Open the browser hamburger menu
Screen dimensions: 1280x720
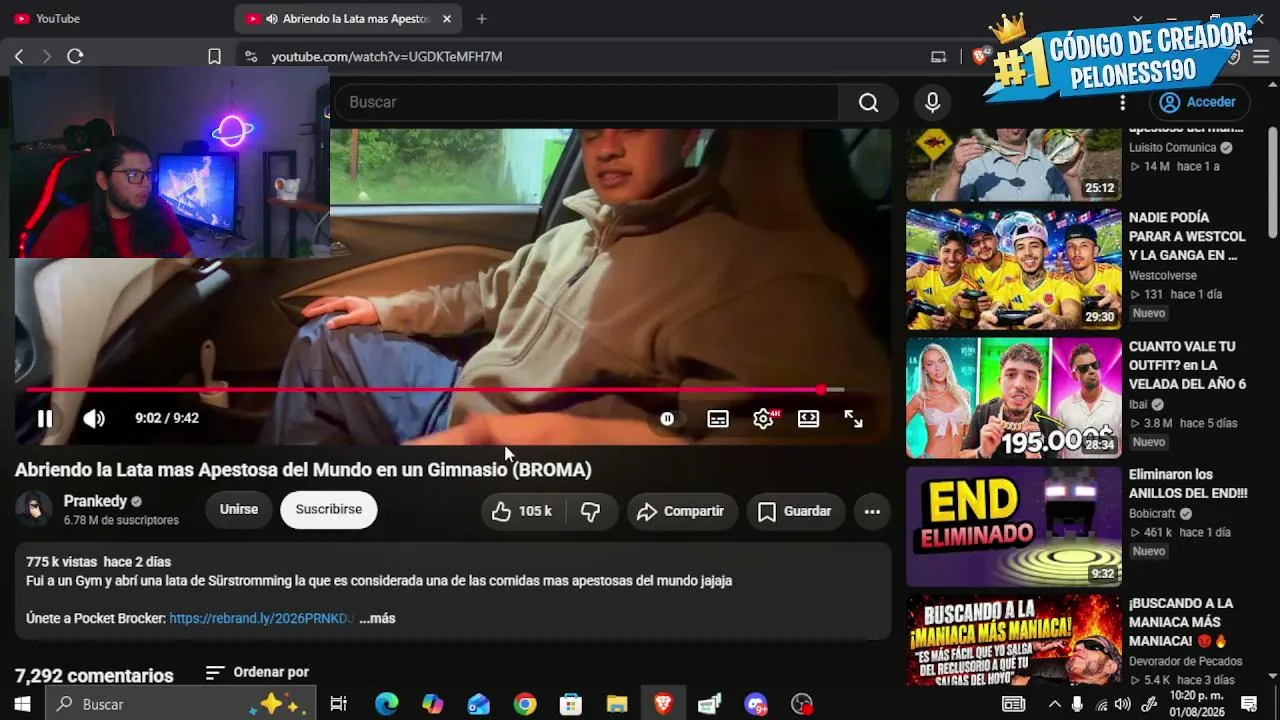[x=1261, y=57]
